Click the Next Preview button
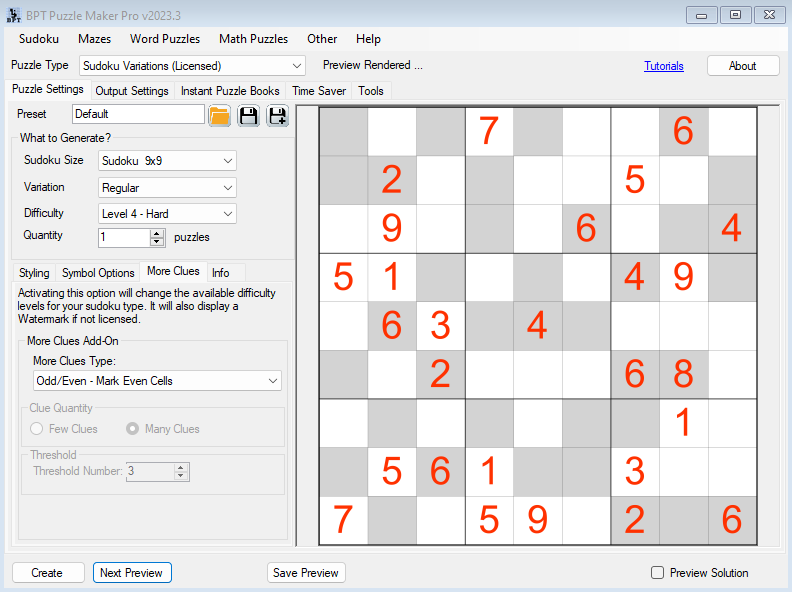Screen dimensions: 792x592 pos(132,573)
